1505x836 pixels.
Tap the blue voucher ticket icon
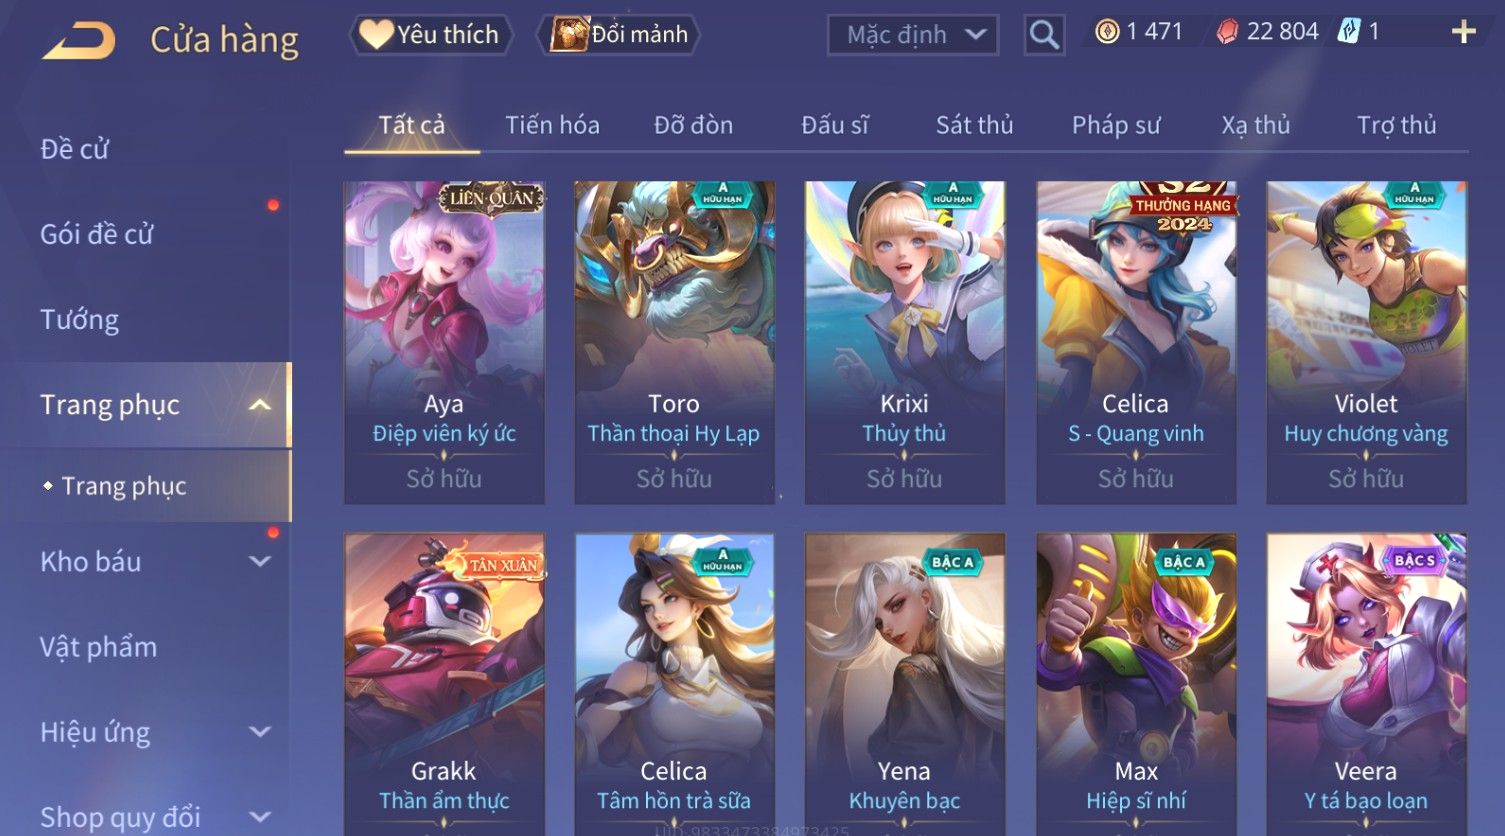[1350, 32]
